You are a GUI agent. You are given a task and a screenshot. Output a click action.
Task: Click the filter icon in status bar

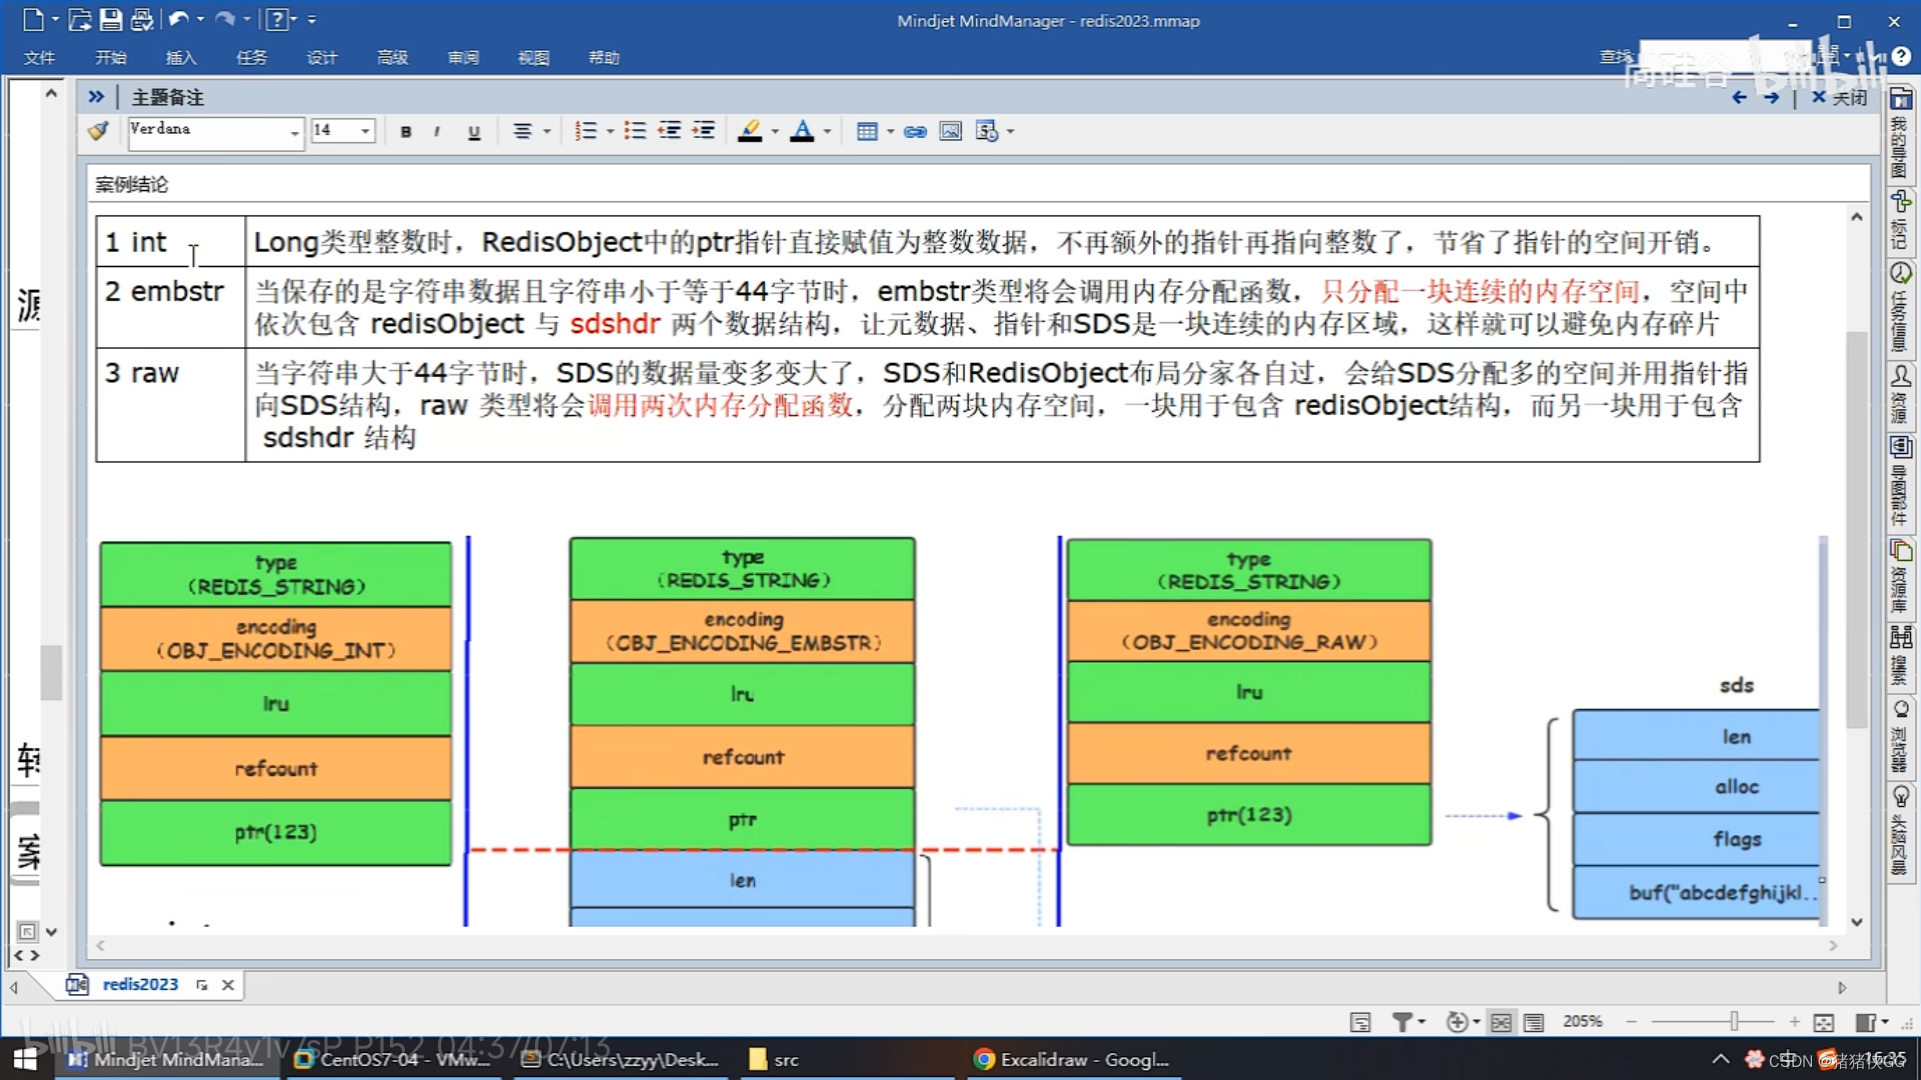coord(1402,1021)
